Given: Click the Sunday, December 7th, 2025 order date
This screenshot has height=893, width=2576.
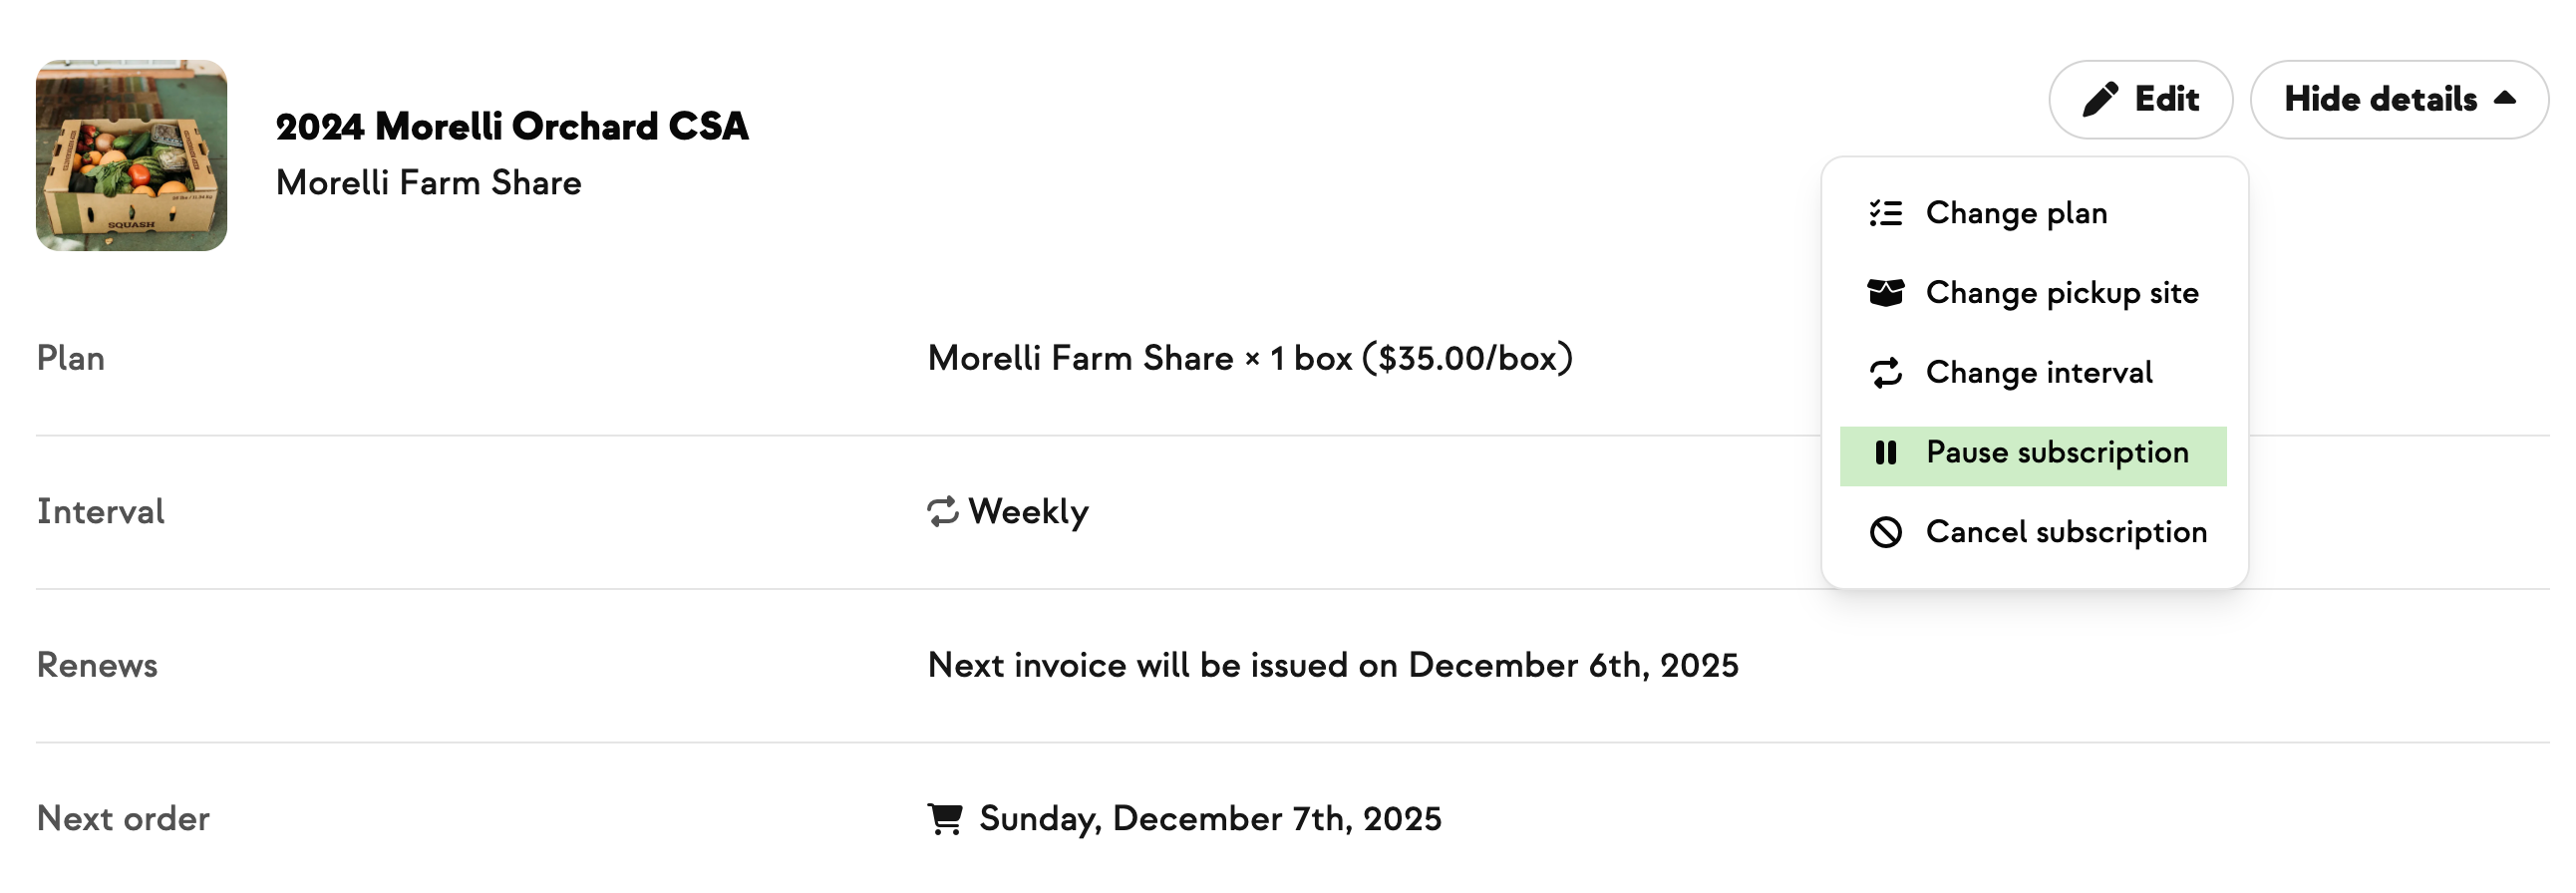Looking at the screenshot, I should (1209, 819).
